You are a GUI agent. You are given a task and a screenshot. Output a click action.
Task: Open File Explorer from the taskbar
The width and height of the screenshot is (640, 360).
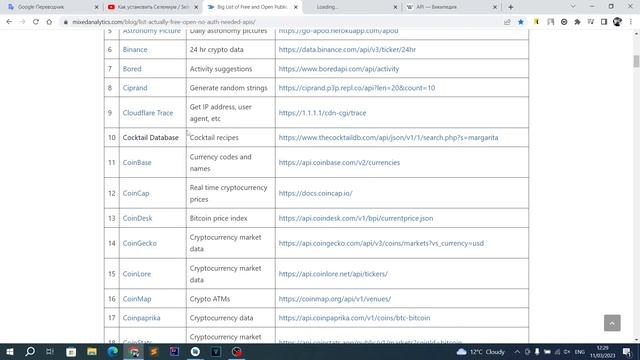click(x=92, y=351)
